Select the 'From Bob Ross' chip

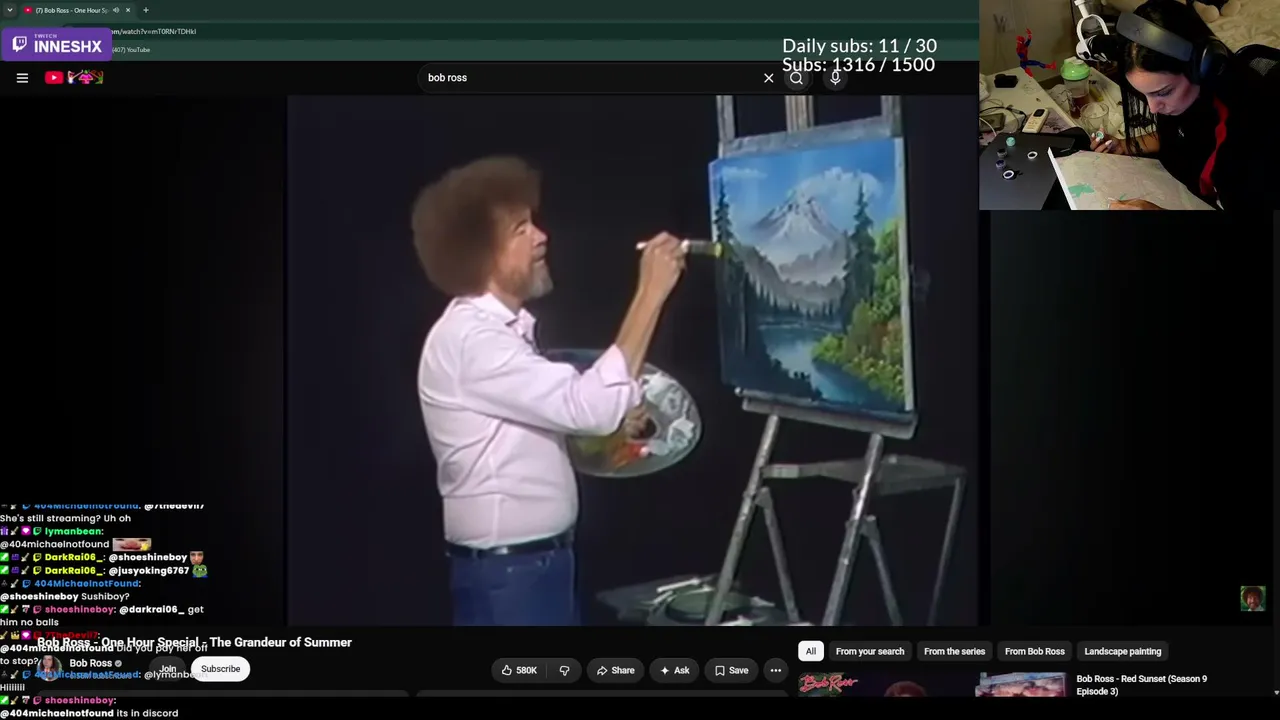point(1035,651)
